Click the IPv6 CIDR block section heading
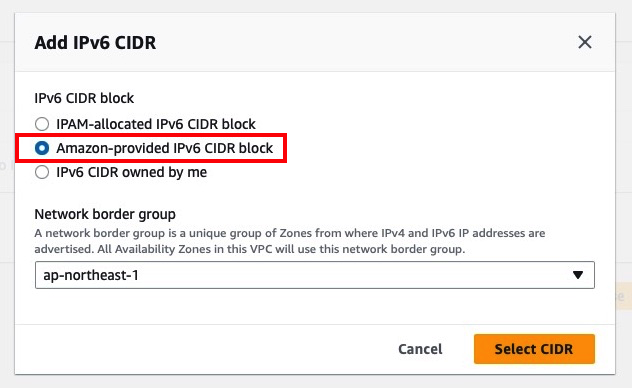The height and width of the screenshot is (388, 632). coord(84,98)
